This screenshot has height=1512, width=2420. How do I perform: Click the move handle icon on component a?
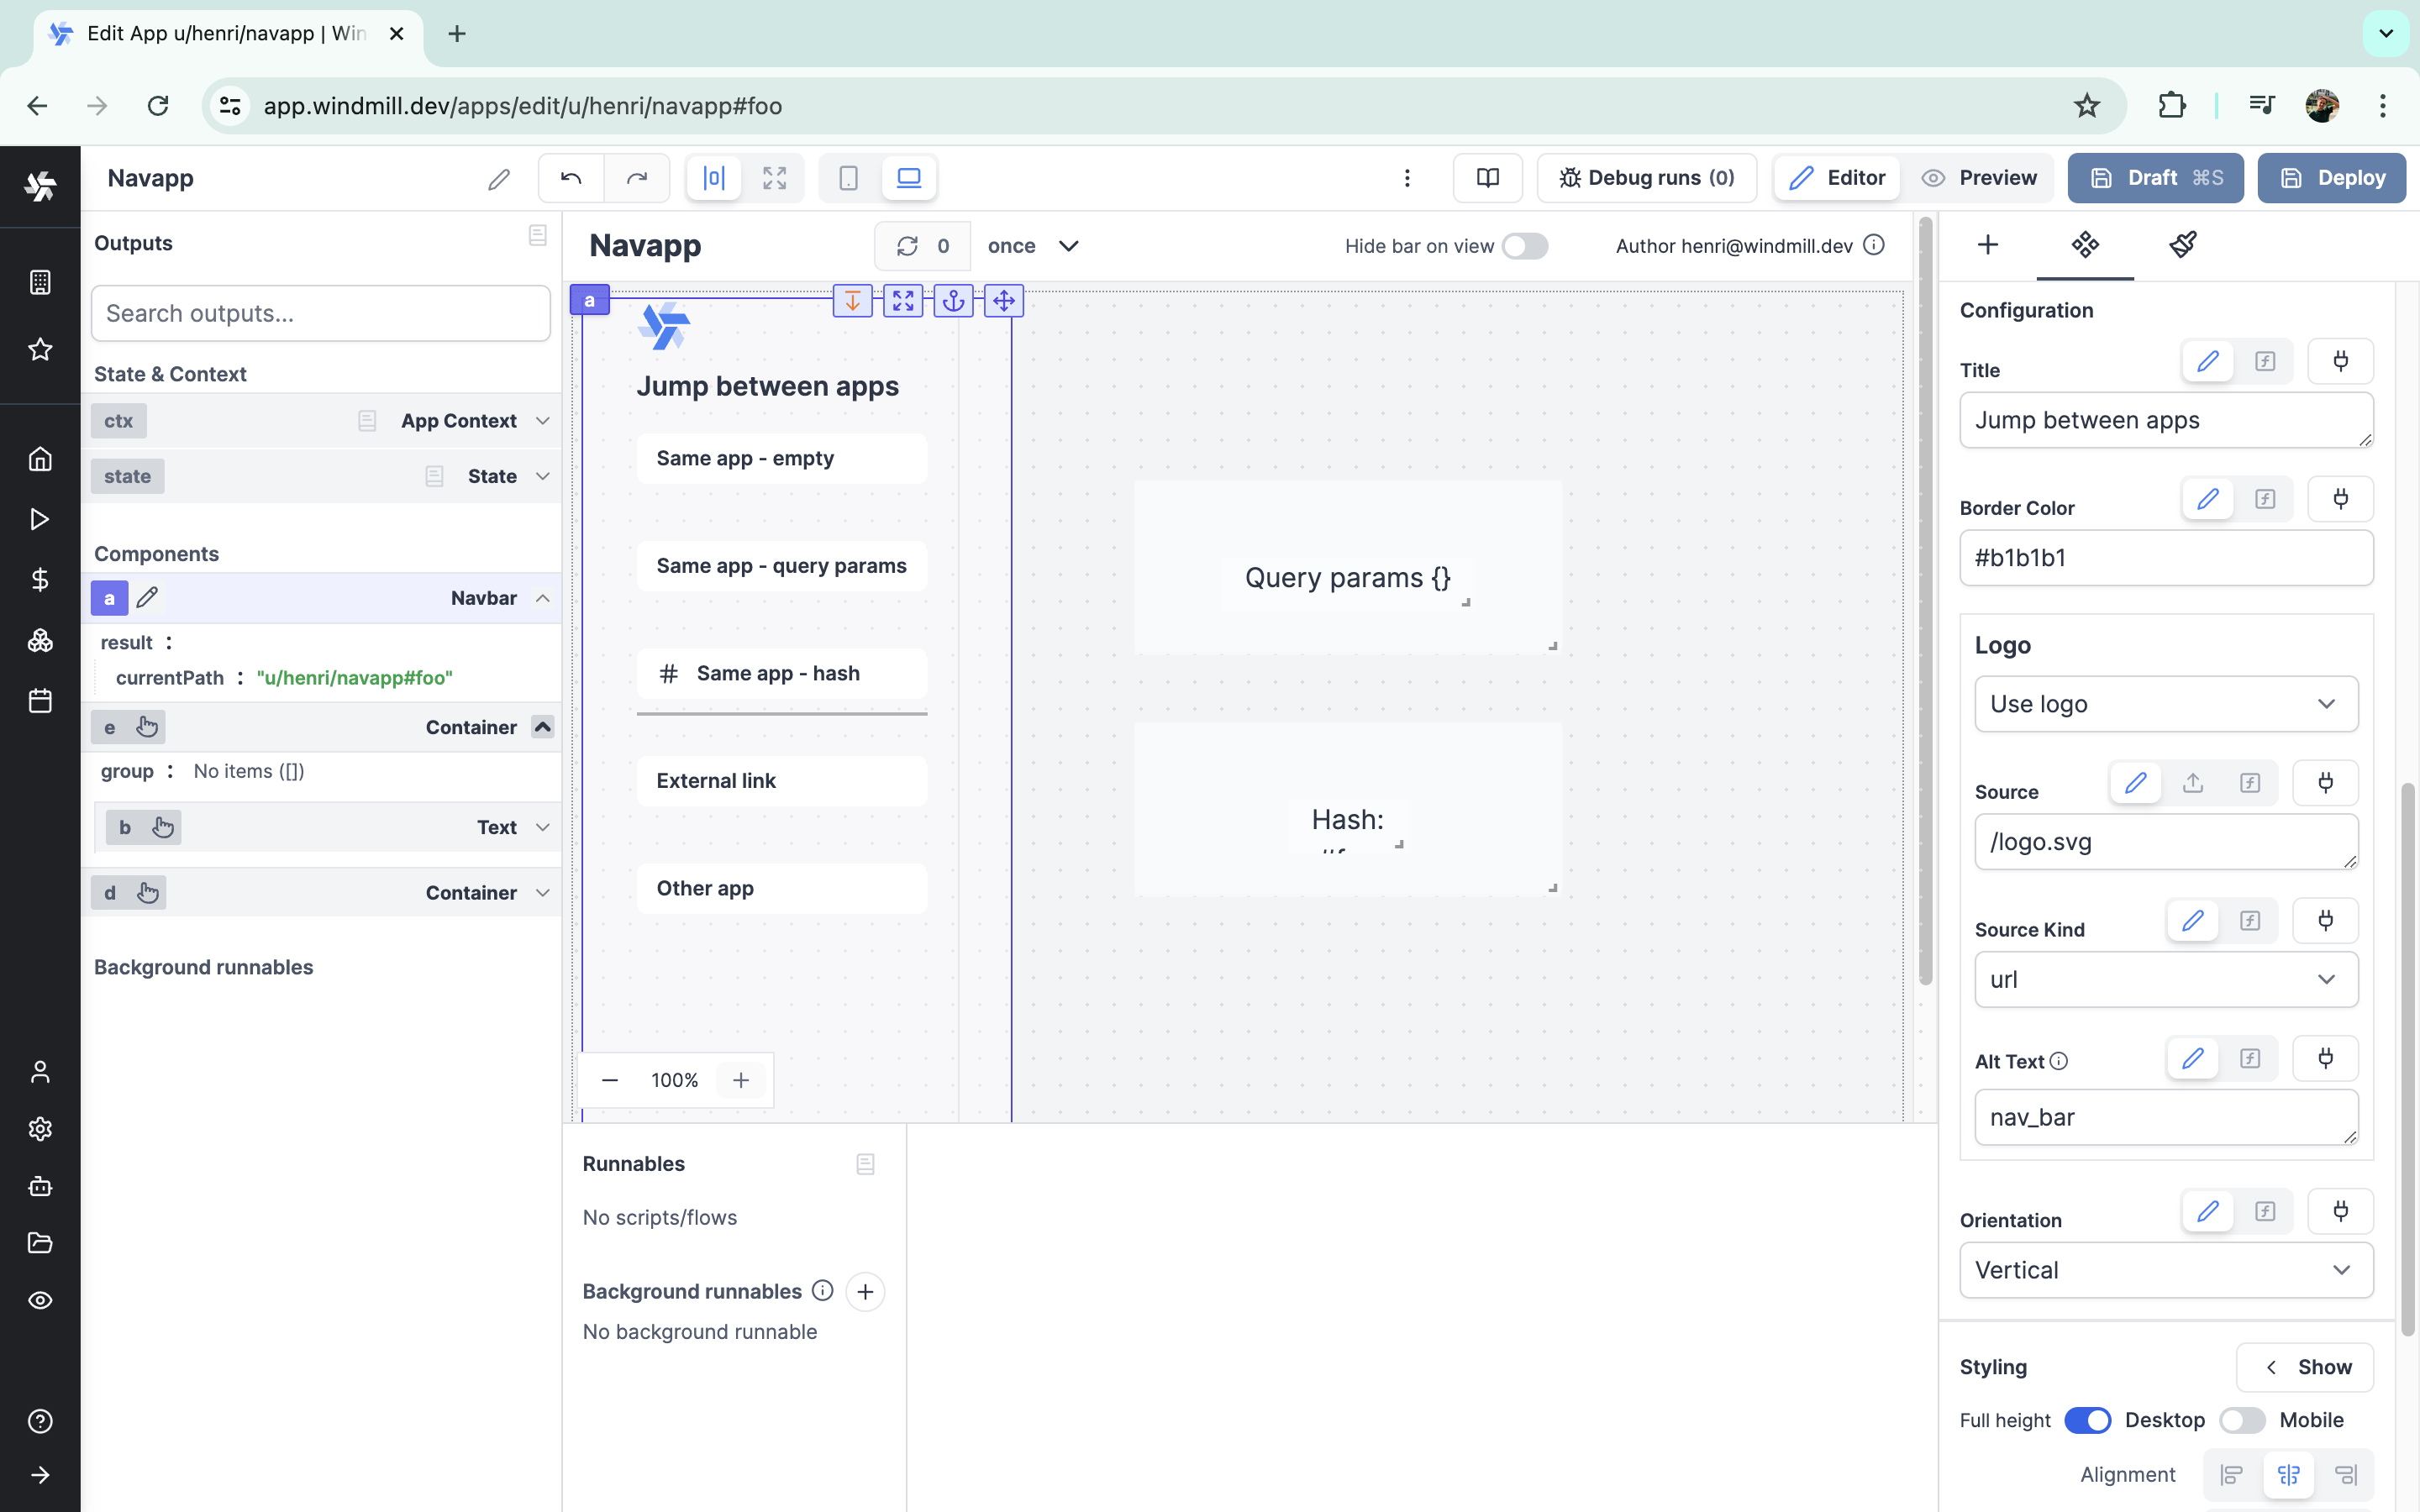1003,300
